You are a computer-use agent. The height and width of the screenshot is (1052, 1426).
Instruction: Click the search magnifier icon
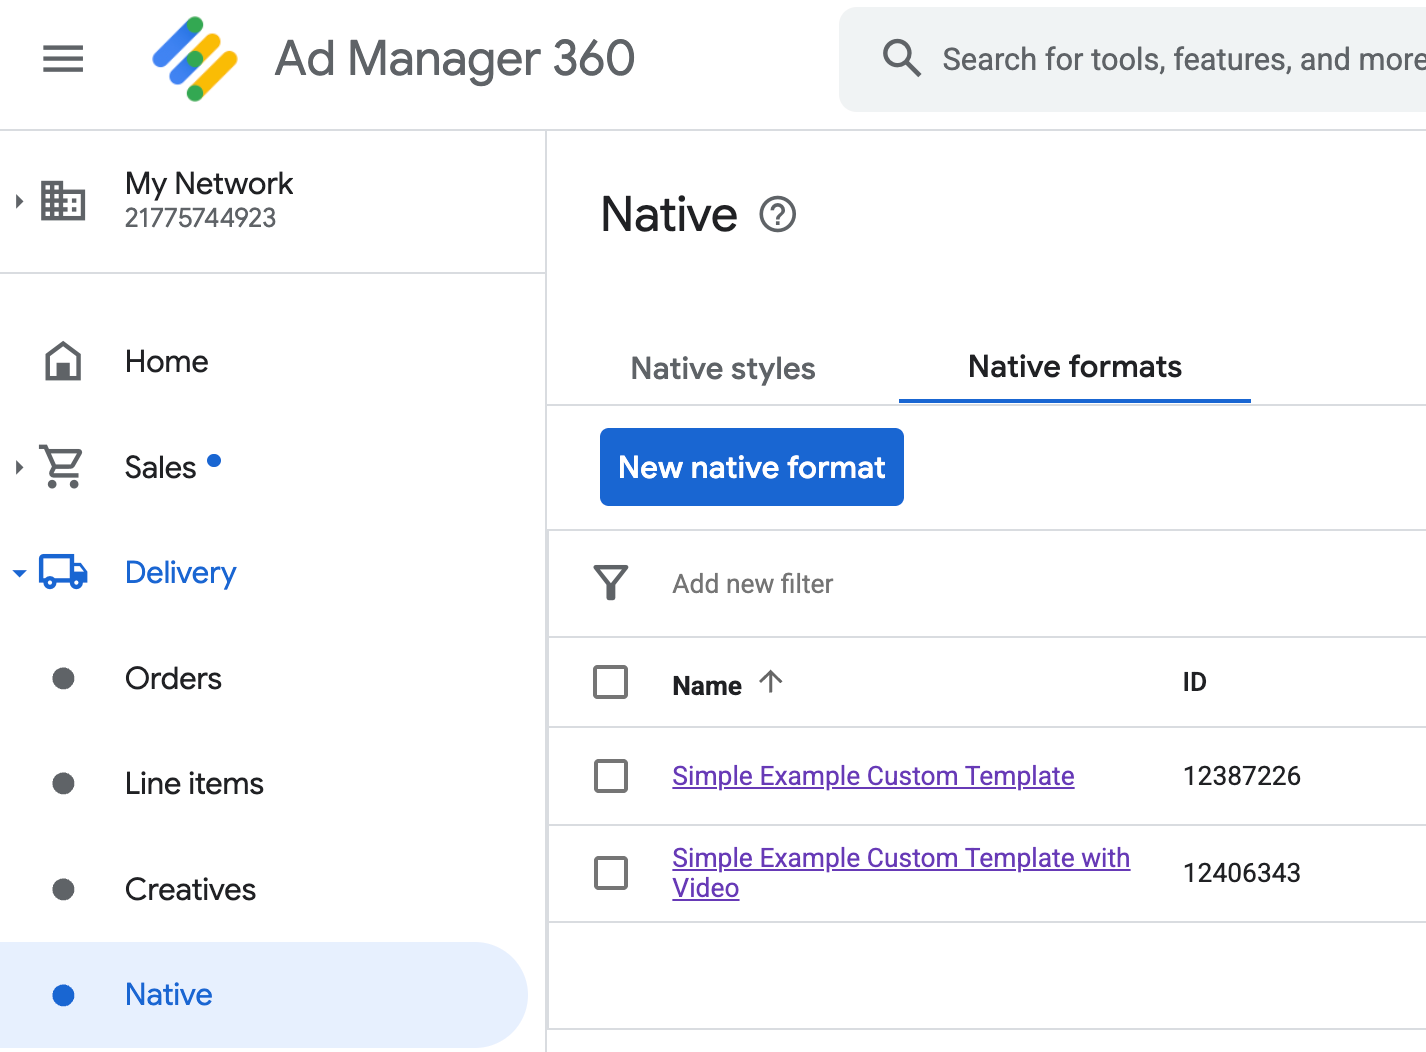901,59
